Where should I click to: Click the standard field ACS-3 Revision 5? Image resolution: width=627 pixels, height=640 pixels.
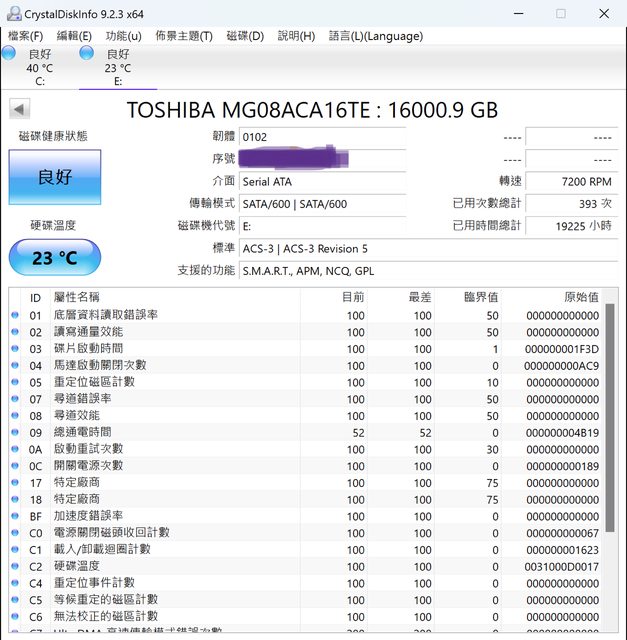pos(429,249)
